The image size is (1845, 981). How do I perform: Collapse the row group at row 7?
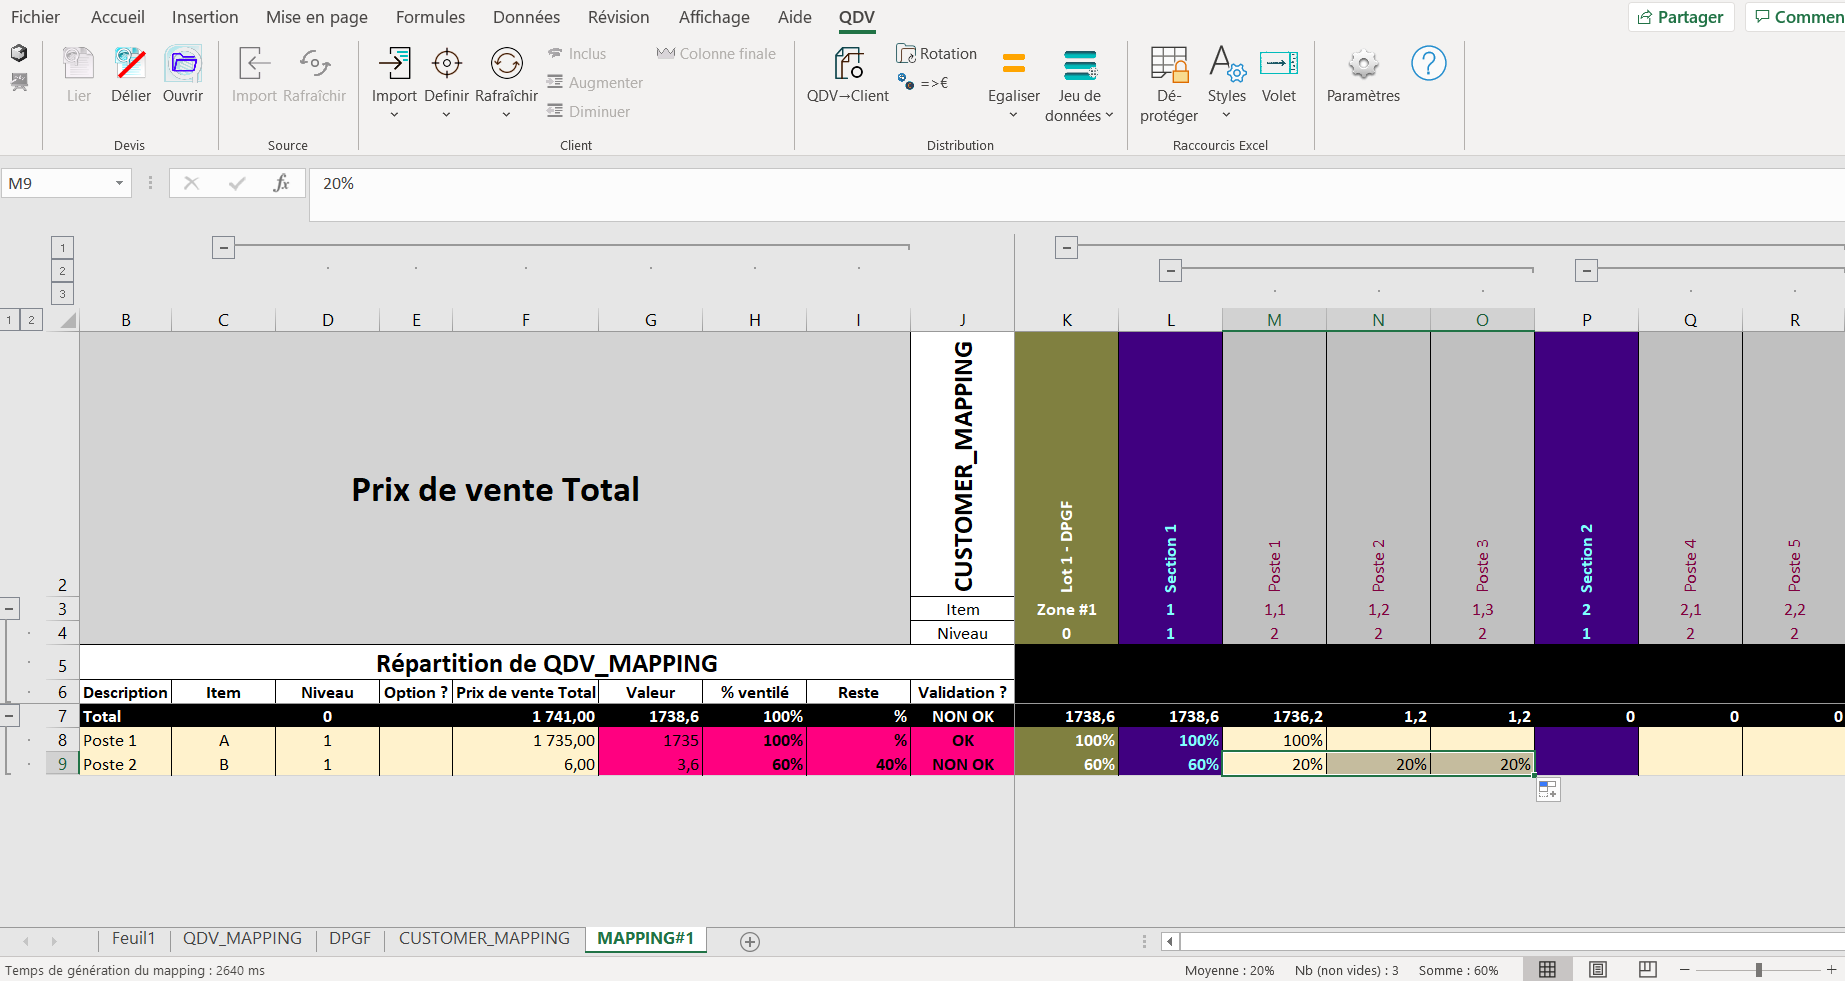[9, 716]
